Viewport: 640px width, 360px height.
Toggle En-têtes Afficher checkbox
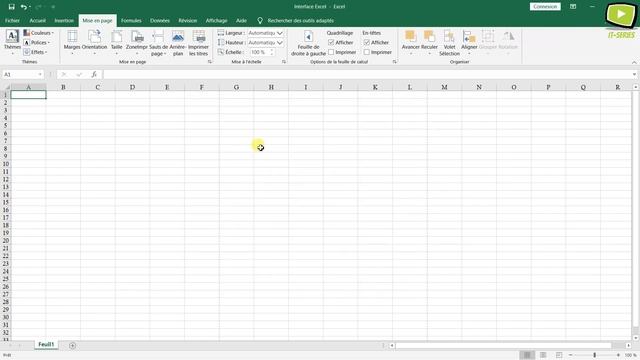tap(367, 42)
